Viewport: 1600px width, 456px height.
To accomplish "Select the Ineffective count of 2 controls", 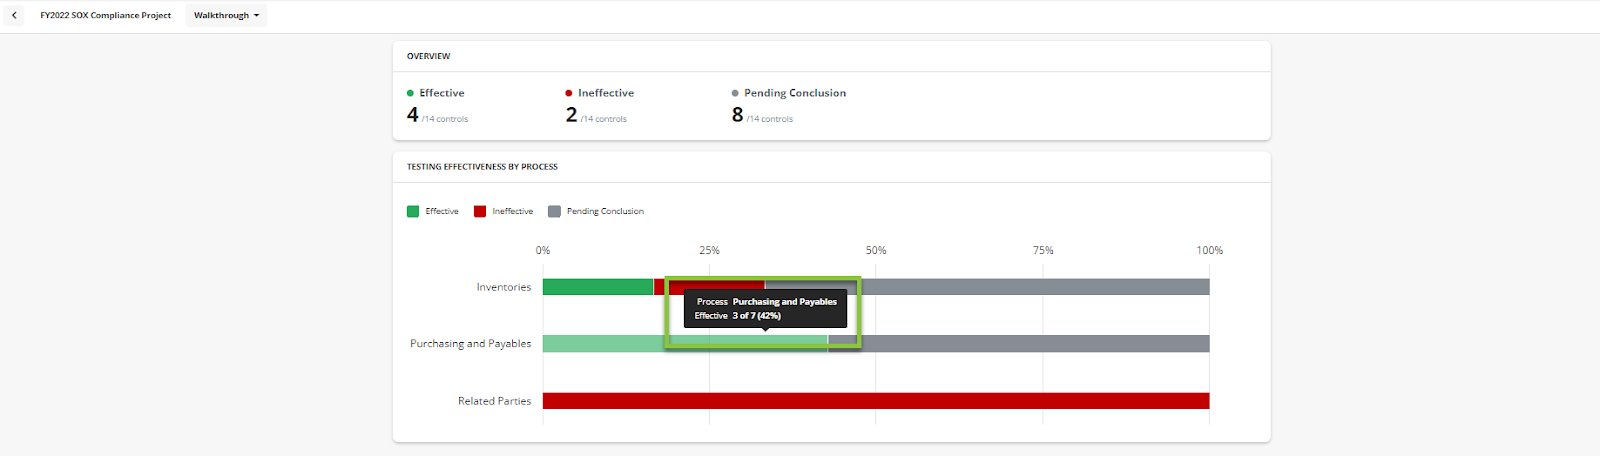I will click(571, 115).
